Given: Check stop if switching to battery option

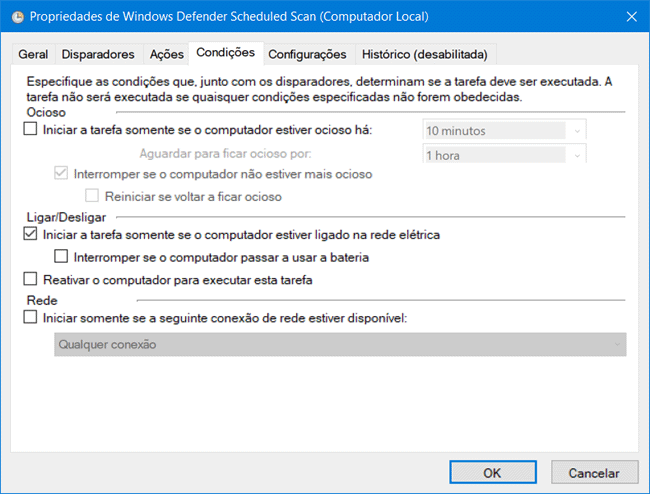Looking at the screenshot, I should pos(62,257).
